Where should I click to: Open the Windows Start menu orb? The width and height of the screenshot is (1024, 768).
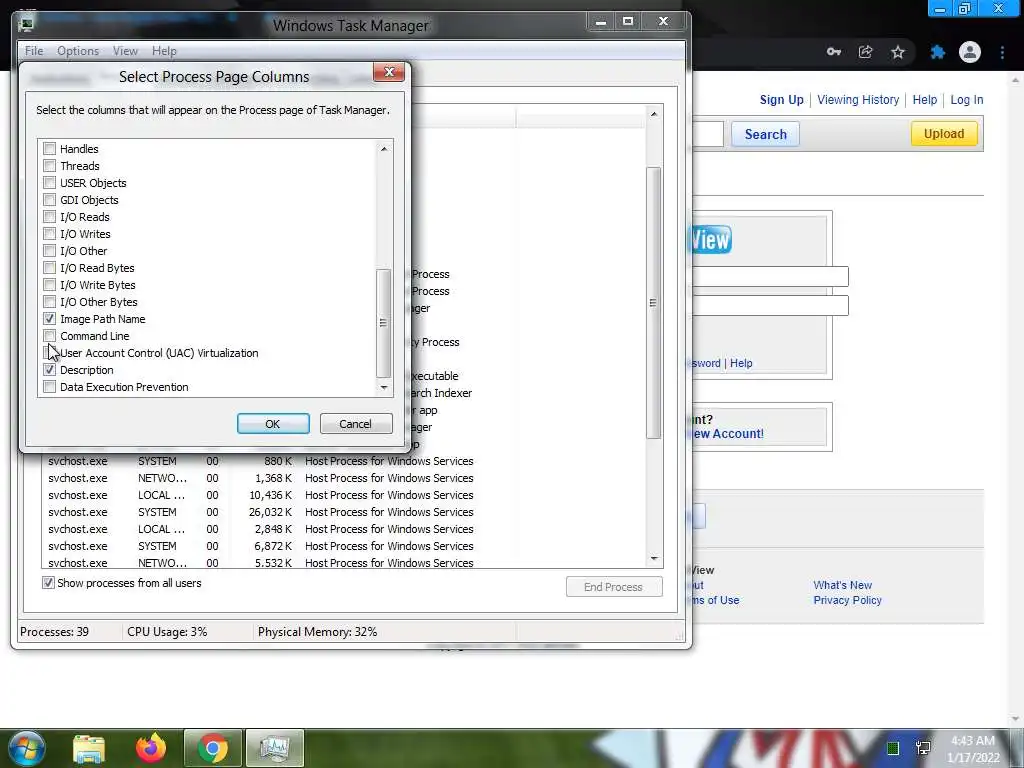[26, 748]
